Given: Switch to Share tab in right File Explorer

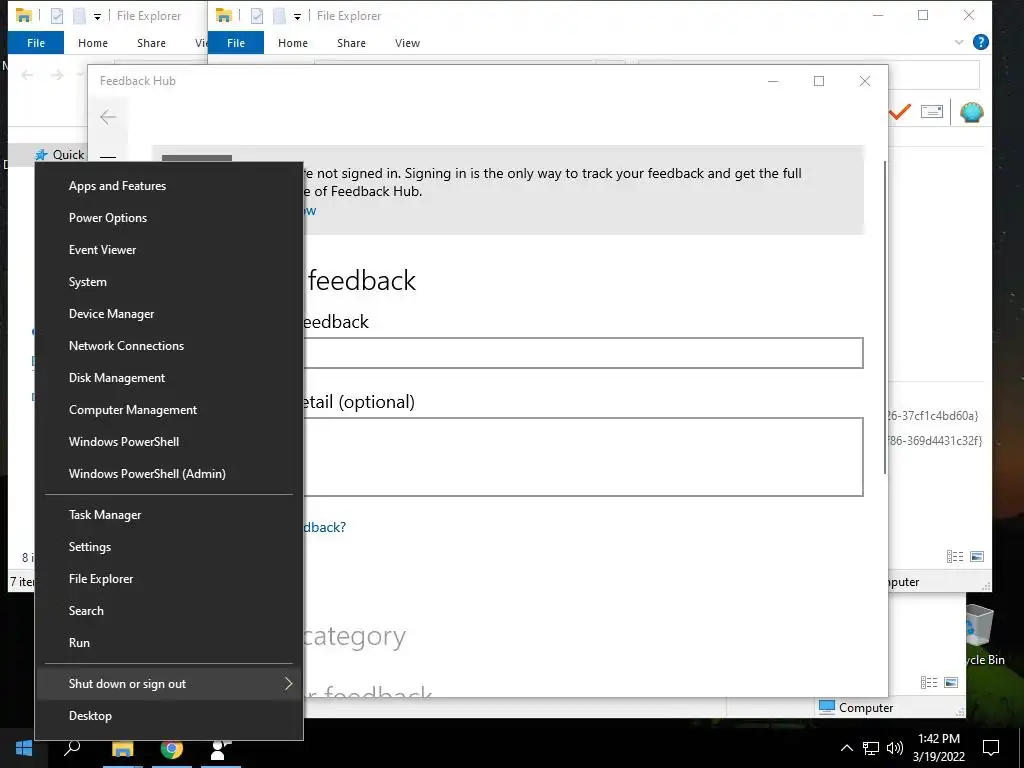Looking at the screenshot, I should [351, 43].
